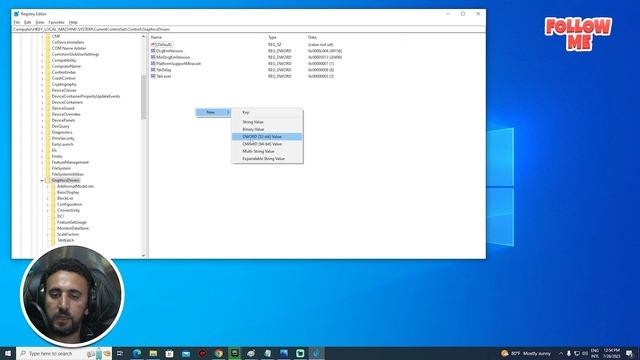This screenshot has height=360, width=640.
Task: Select the COM Name Arbiter key
Action: [x=69, y=48]
